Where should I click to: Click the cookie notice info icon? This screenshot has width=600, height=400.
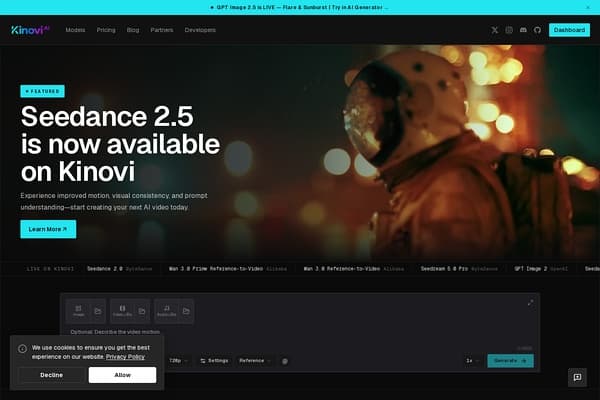click(22, 348)
